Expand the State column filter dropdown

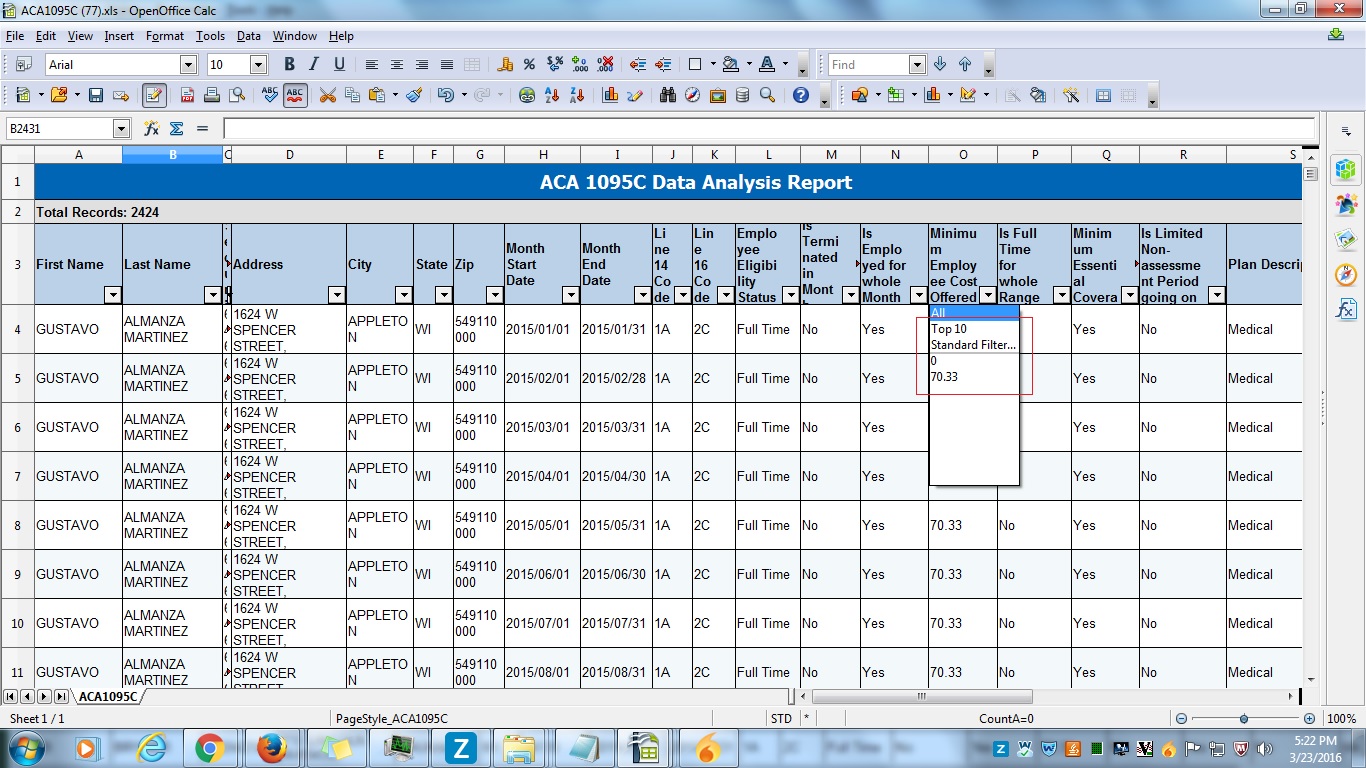(442, 295)
